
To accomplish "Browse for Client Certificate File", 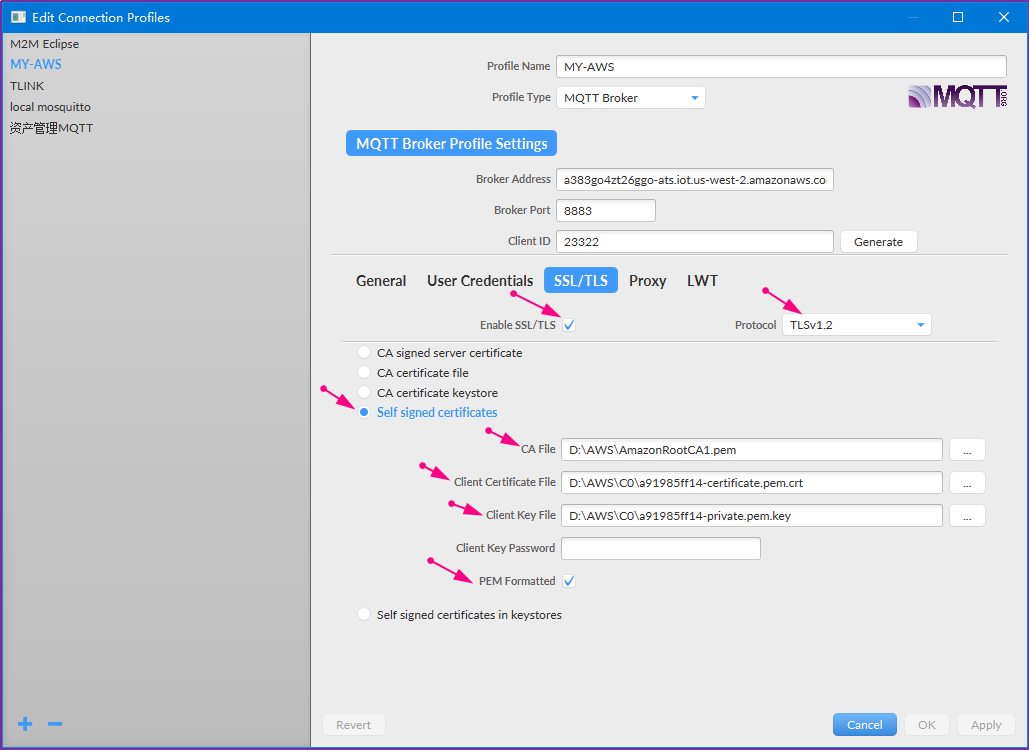I will [967, 483].
